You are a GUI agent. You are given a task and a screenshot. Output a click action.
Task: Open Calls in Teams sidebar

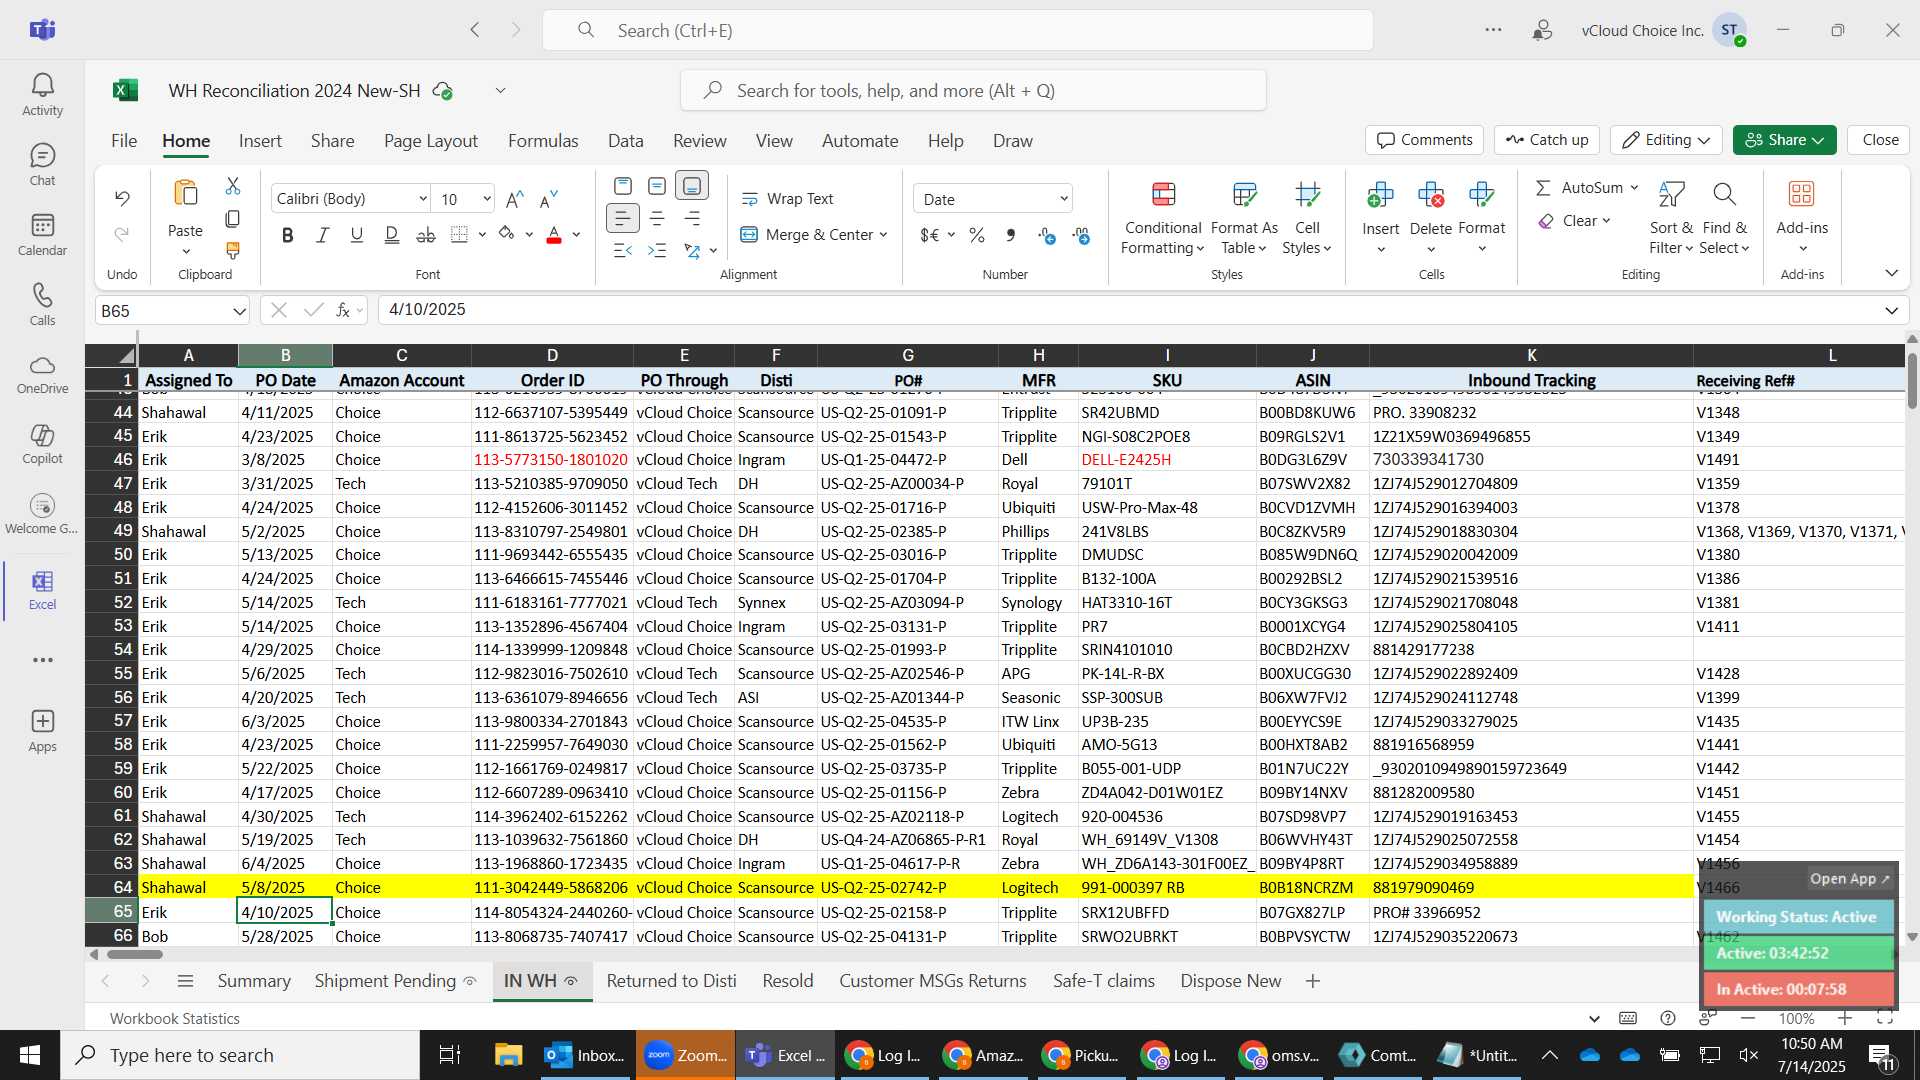click(42, 305)
